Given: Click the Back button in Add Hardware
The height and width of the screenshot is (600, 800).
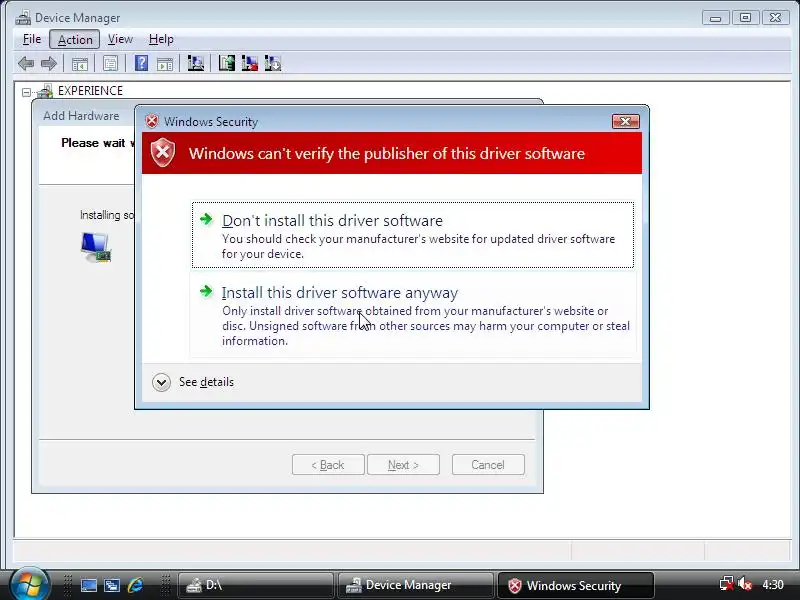Looking at the screenshot, I should coord(328,465).
